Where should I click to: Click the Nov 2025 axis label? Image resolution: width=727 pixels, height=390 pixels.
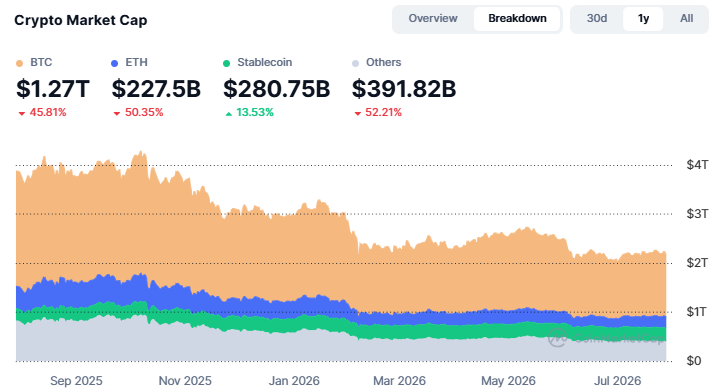pyautogui.click(x=185, y=381)
